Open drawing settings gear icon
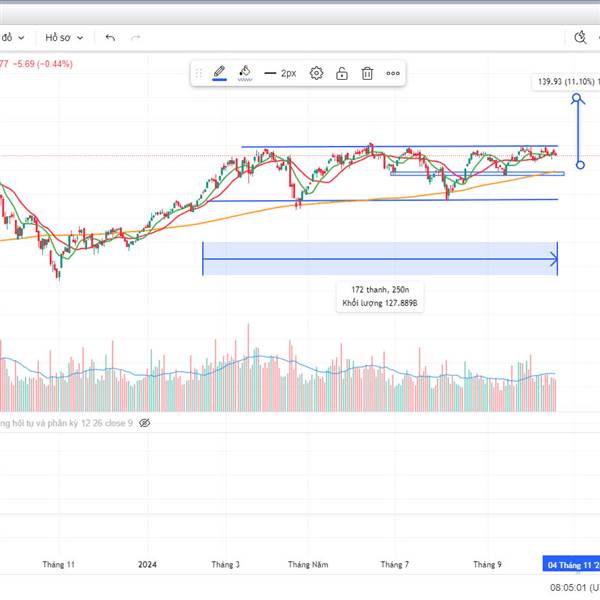The image size is (600, 600). click(316, 73)
